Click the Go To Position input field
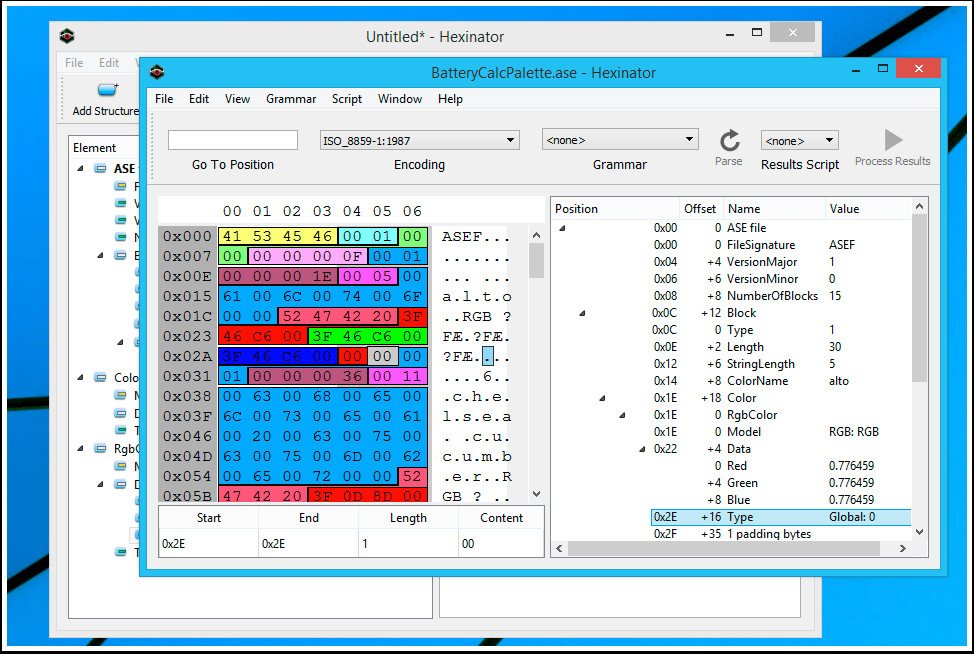Screen dimensions: 974x654 (233, 140)
